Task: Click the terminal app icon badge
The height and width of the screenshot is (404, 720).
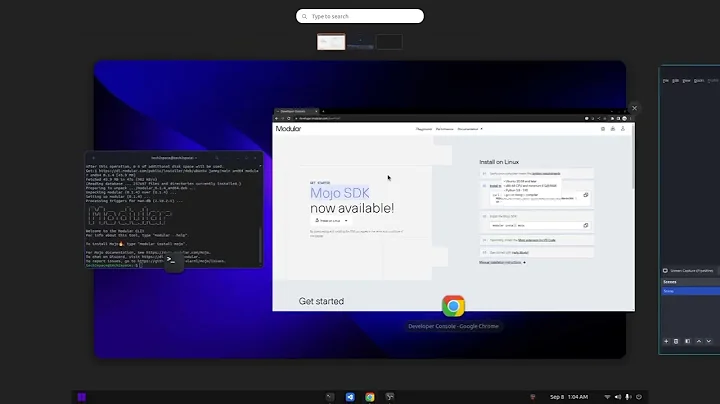Action: point(174,261)
